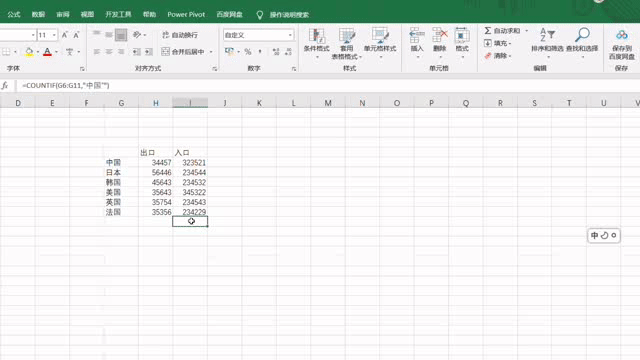Click the decrease indent icon
640x360 pixels.
[x=137, y=52]
